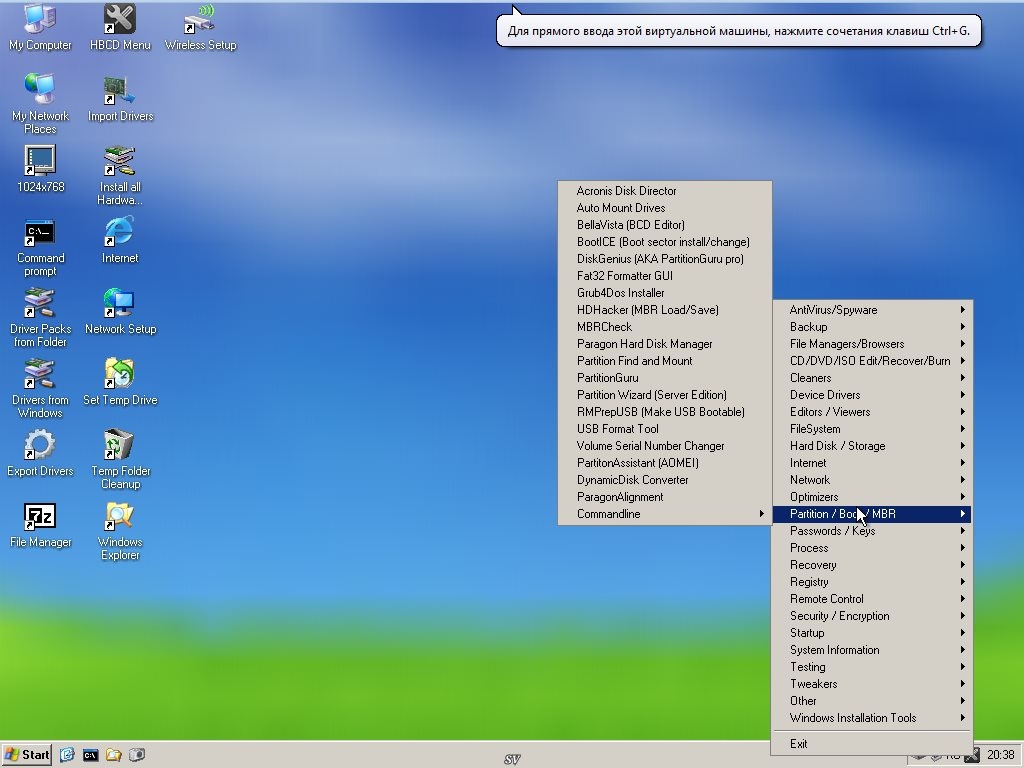Open Export Drivers desktop shortcut
The height and width of the screenshot is (768, 1024).
click(x=40, y=446)
